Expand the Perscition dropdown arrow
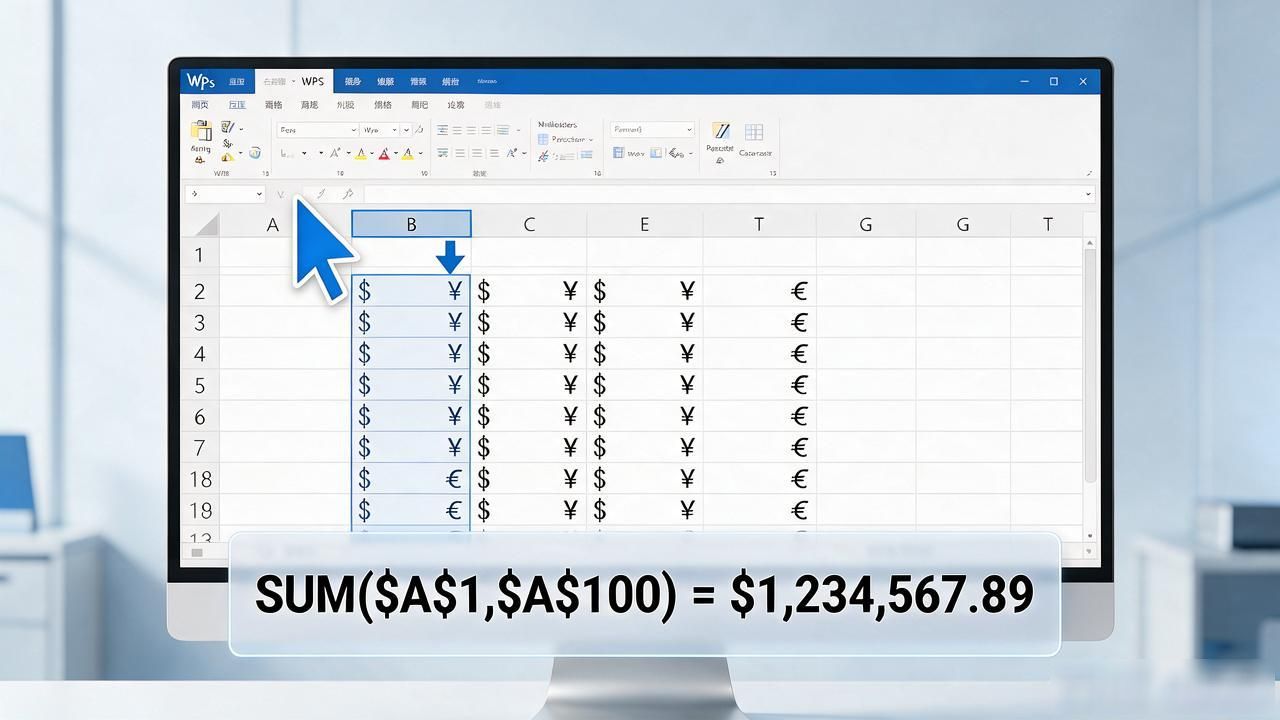This screenshot has height=720, width=1280. point(590,140)
